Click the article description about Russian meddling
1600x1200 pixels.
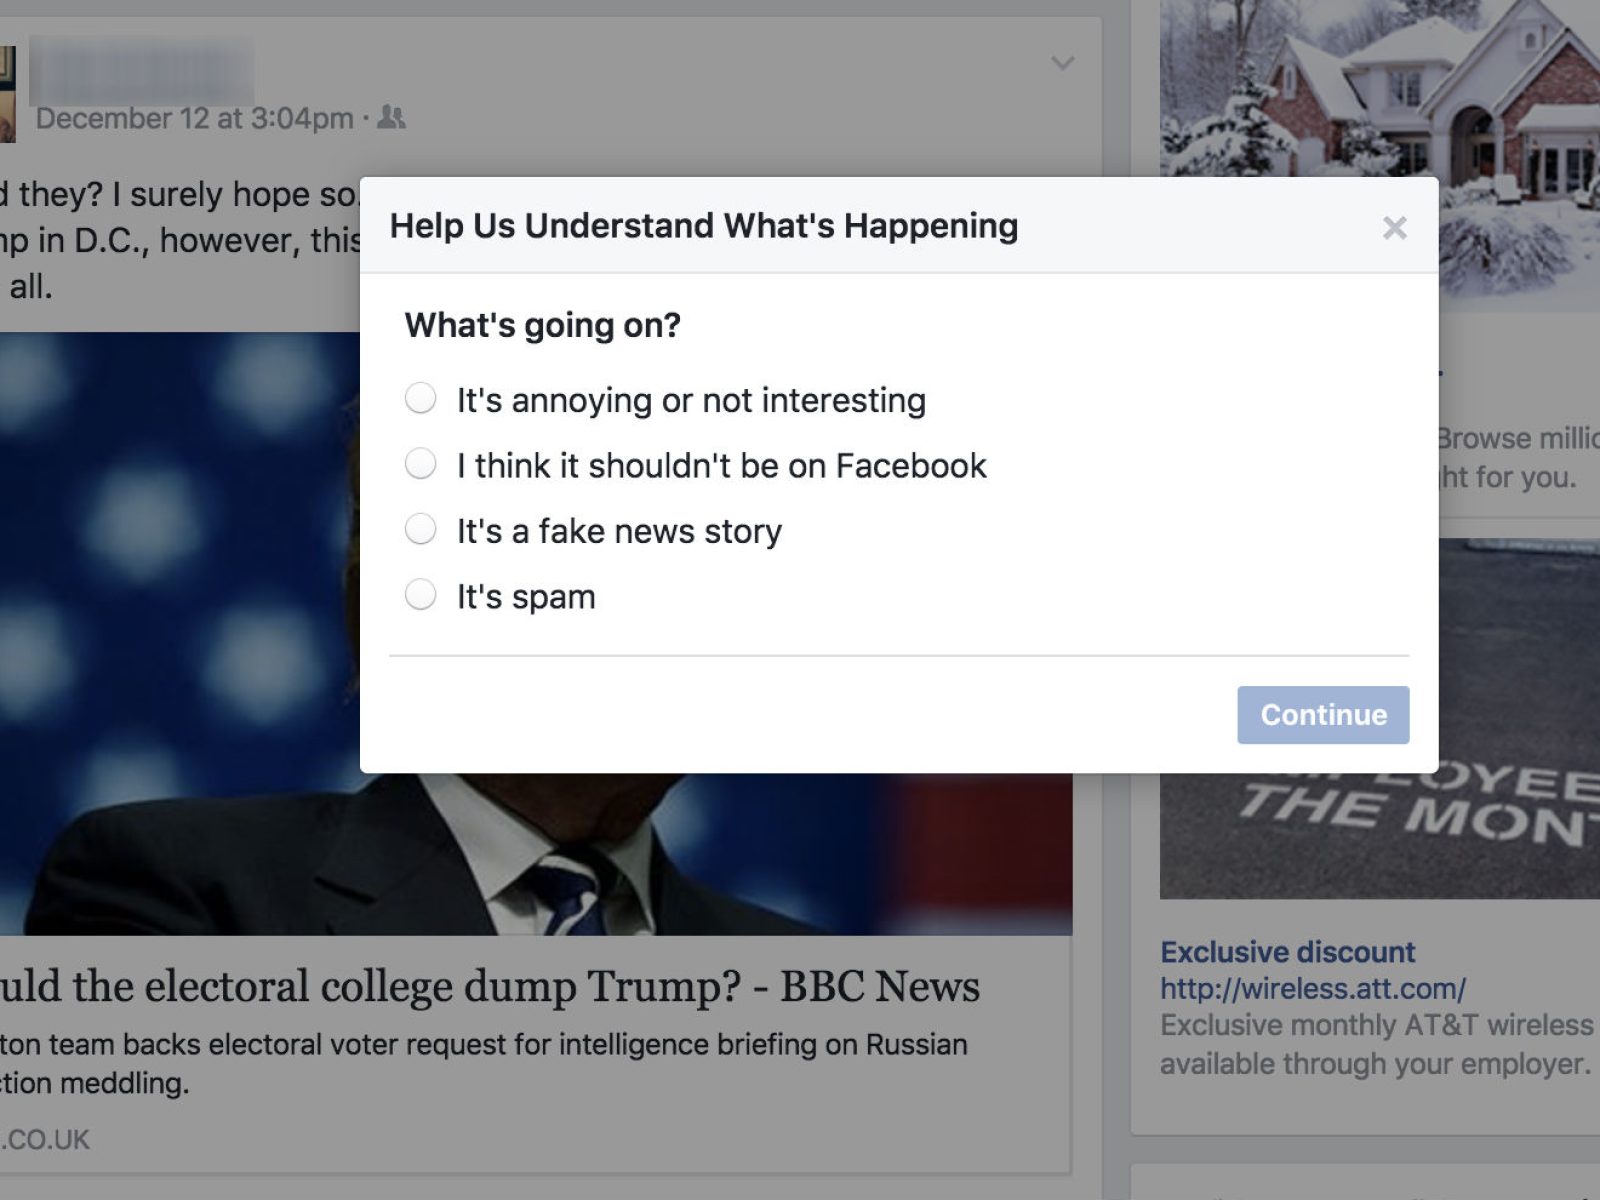click(x=480, y=1062)
